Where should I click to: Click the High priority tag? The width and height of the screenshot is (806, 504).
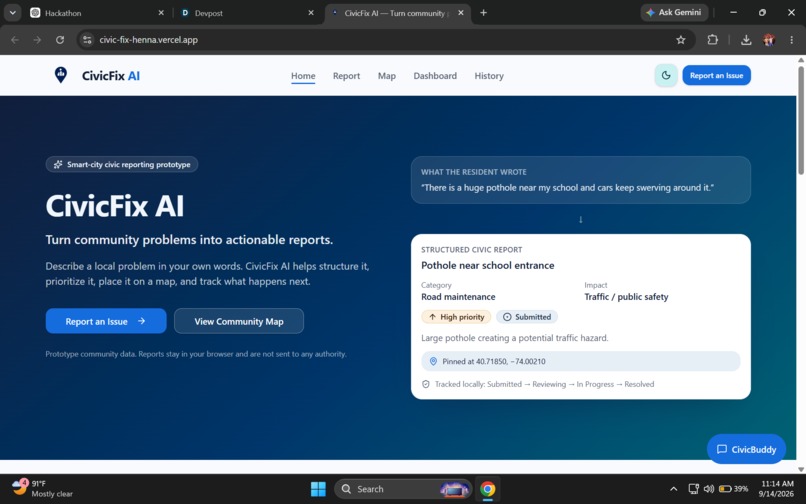point(456,317)
